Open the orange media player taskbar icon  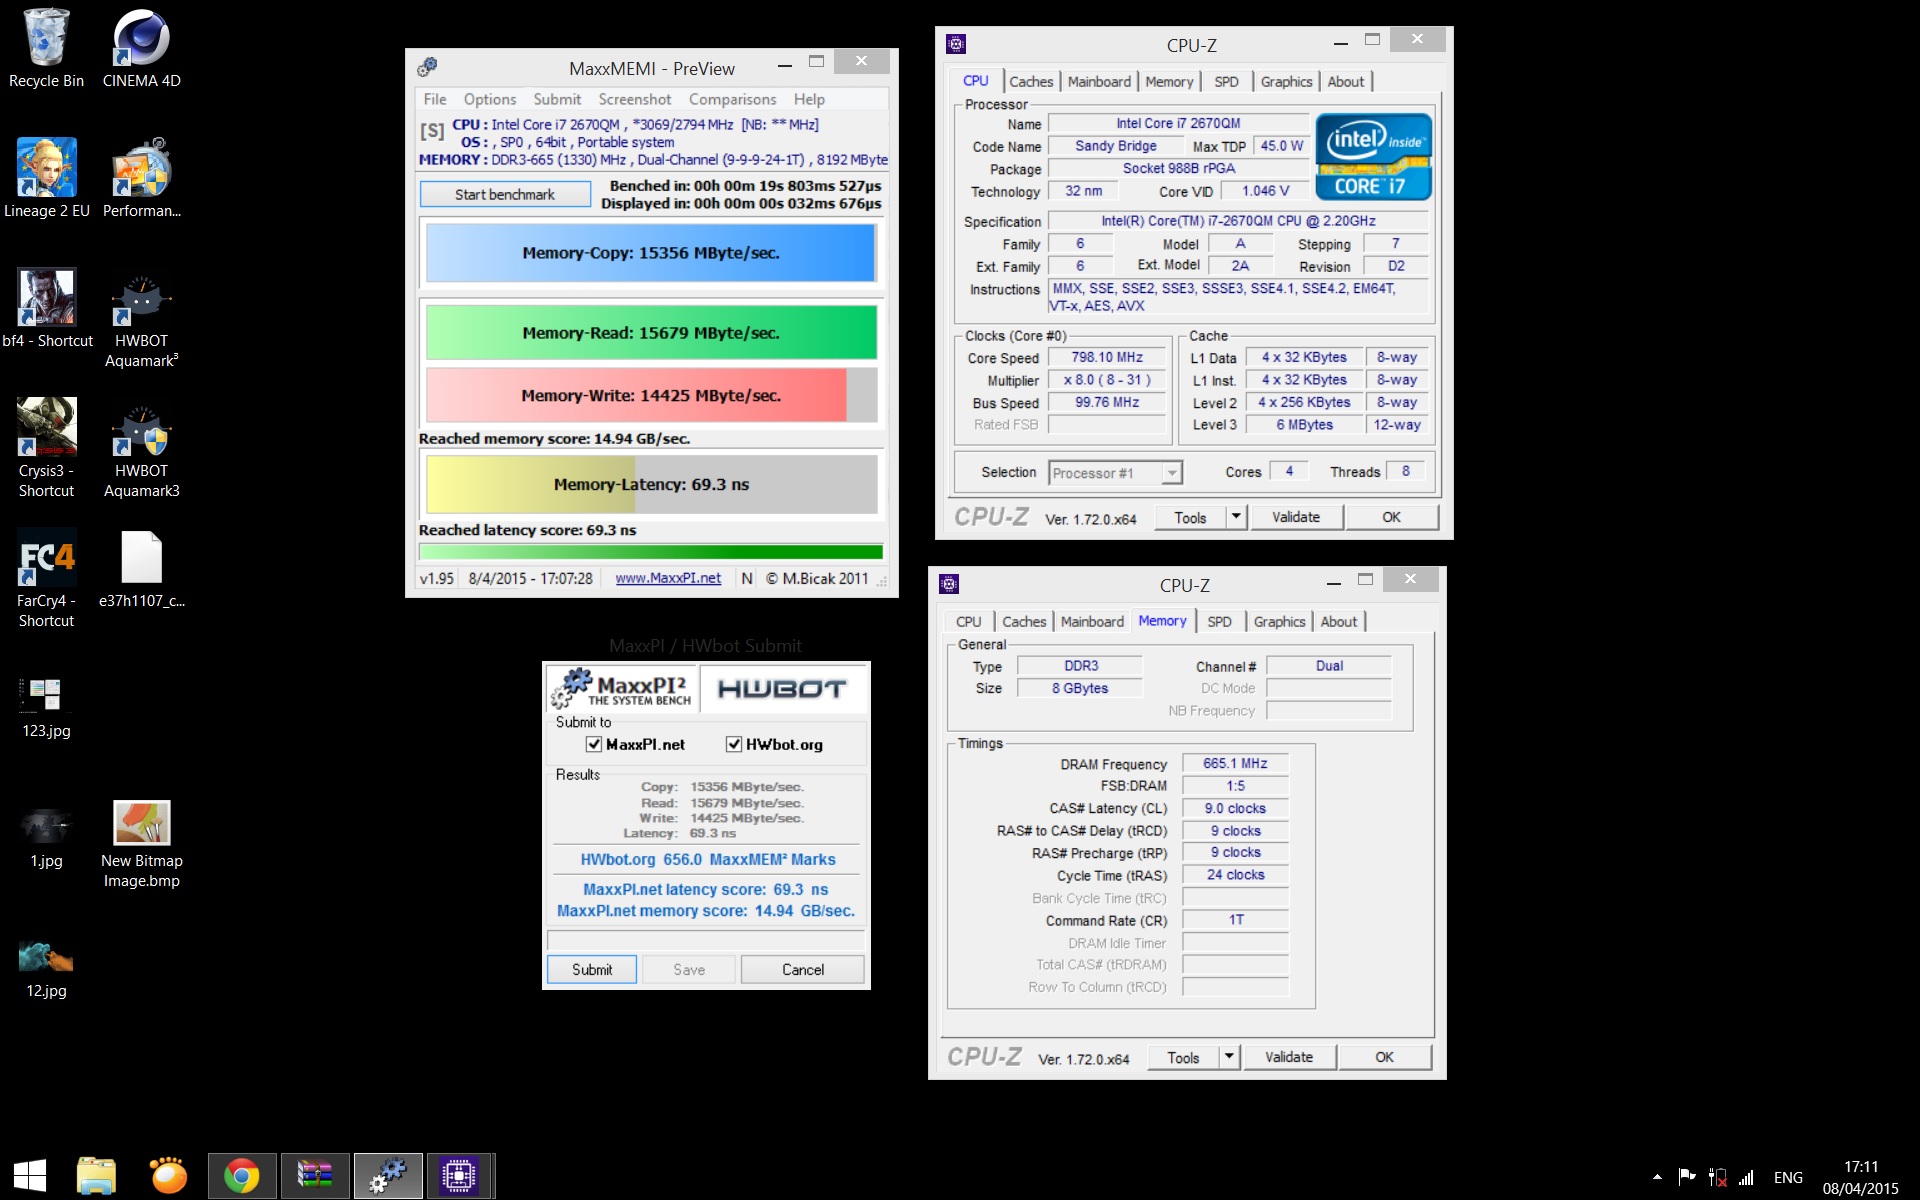tap(168, 1176)
